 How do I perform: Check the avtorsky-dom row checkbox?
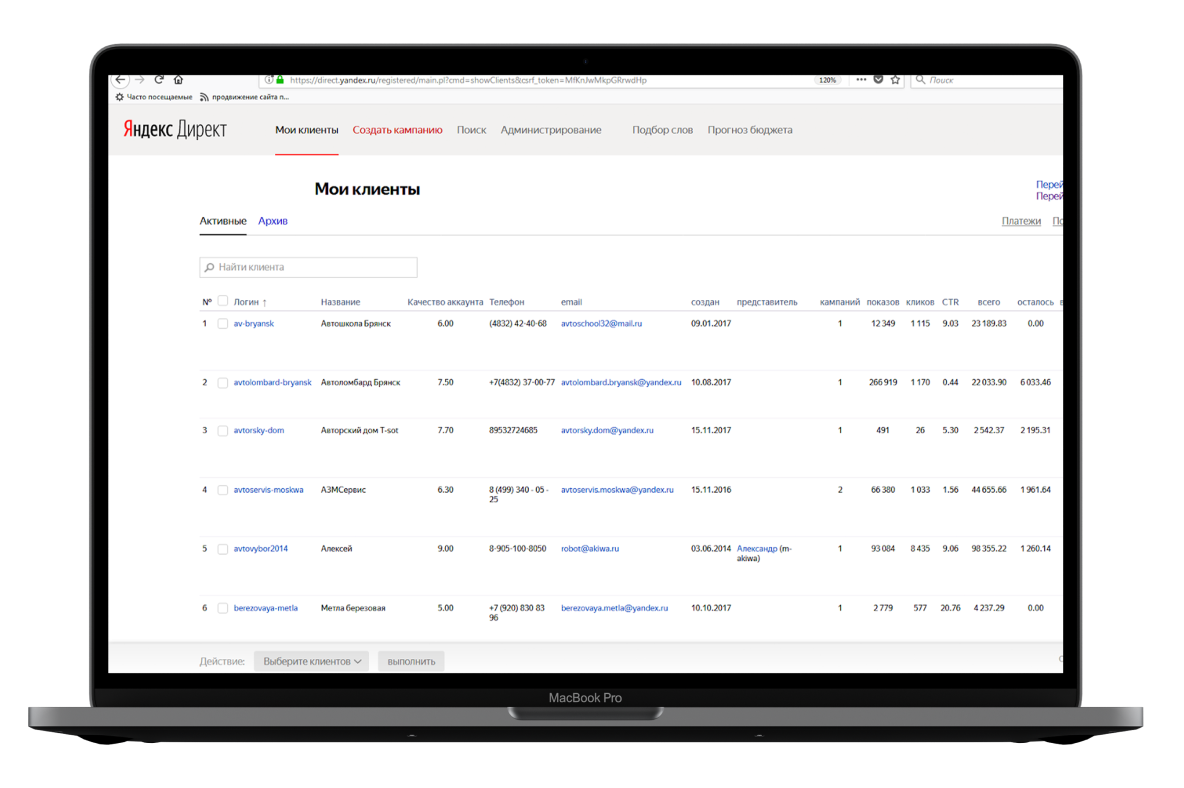pos(223,431)
